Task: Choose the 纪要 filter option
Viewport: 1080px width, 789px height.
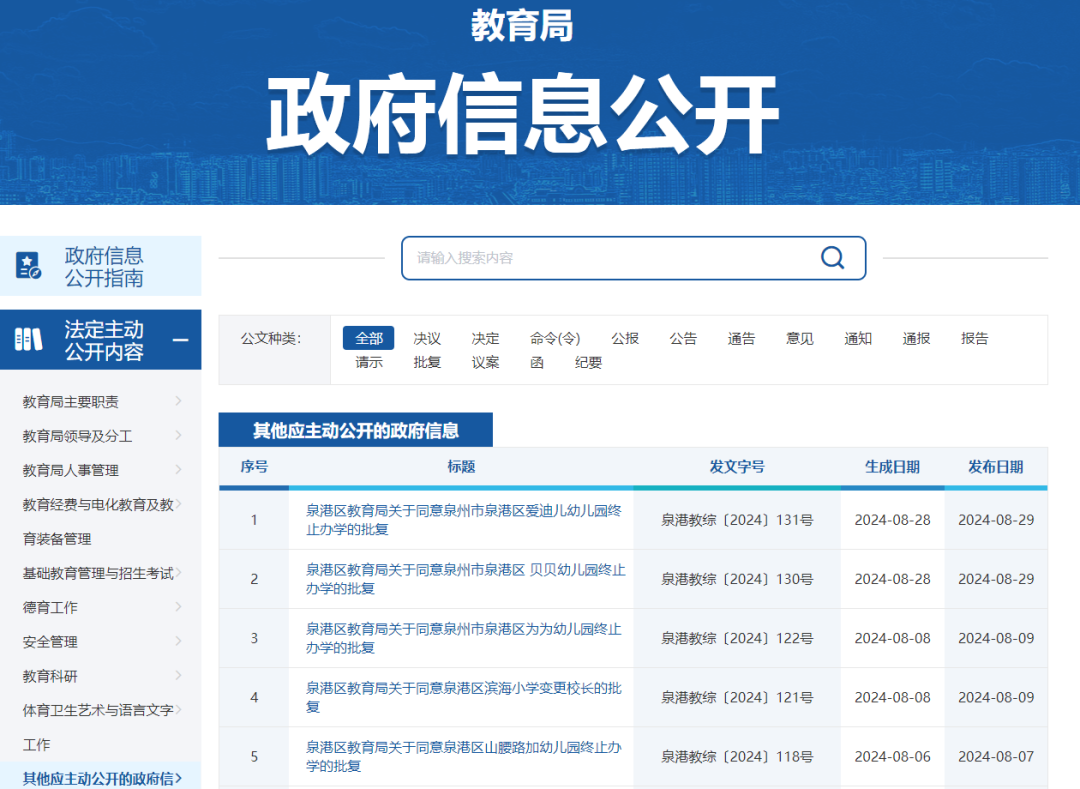Action: point(588,362)
